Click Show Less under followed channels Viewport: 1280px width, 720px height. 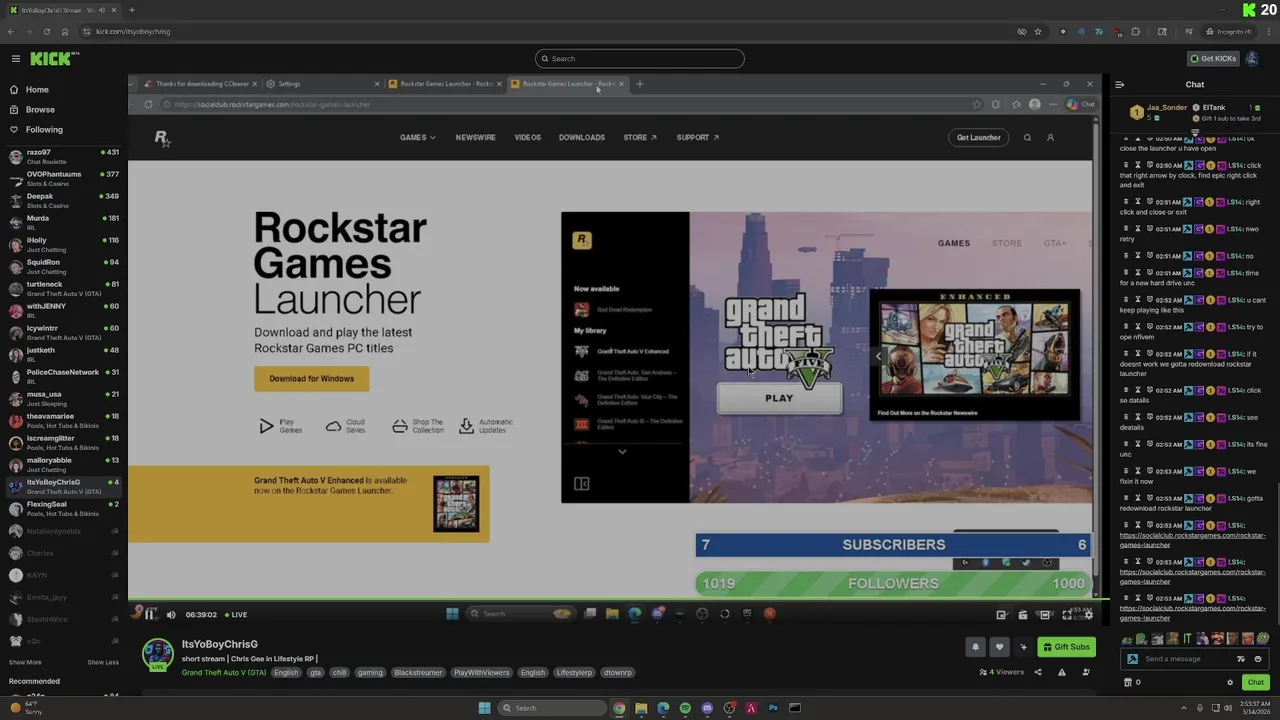[x=103, y=662]
